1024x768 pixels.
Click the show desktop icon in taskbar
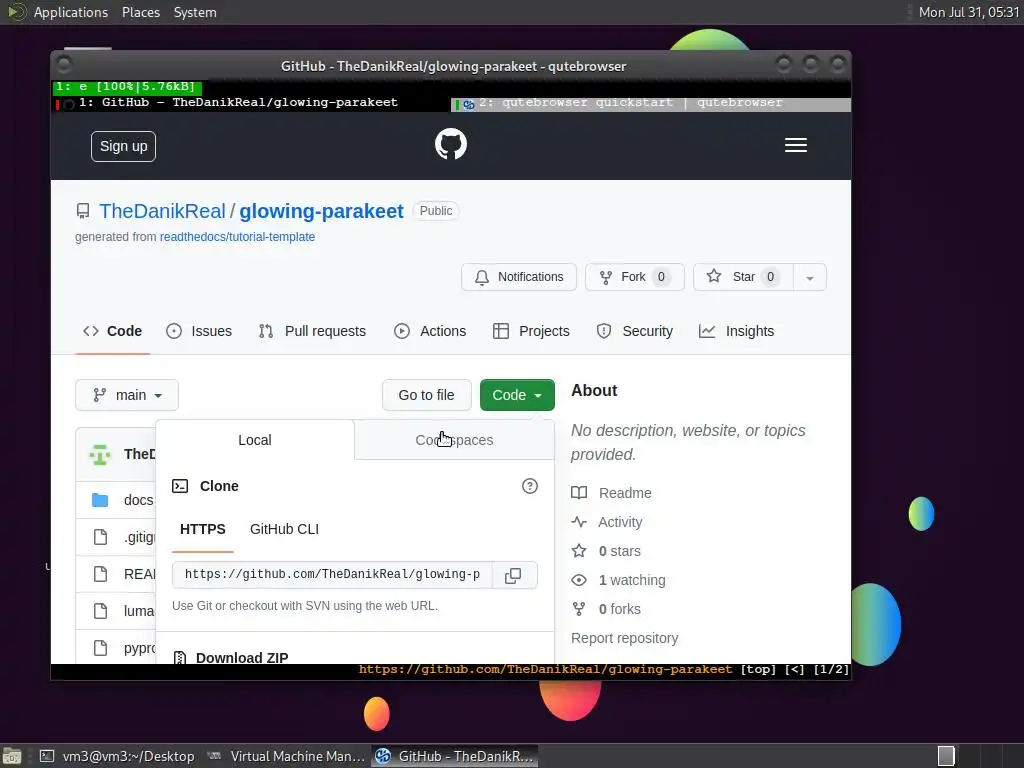coord(12,756)
